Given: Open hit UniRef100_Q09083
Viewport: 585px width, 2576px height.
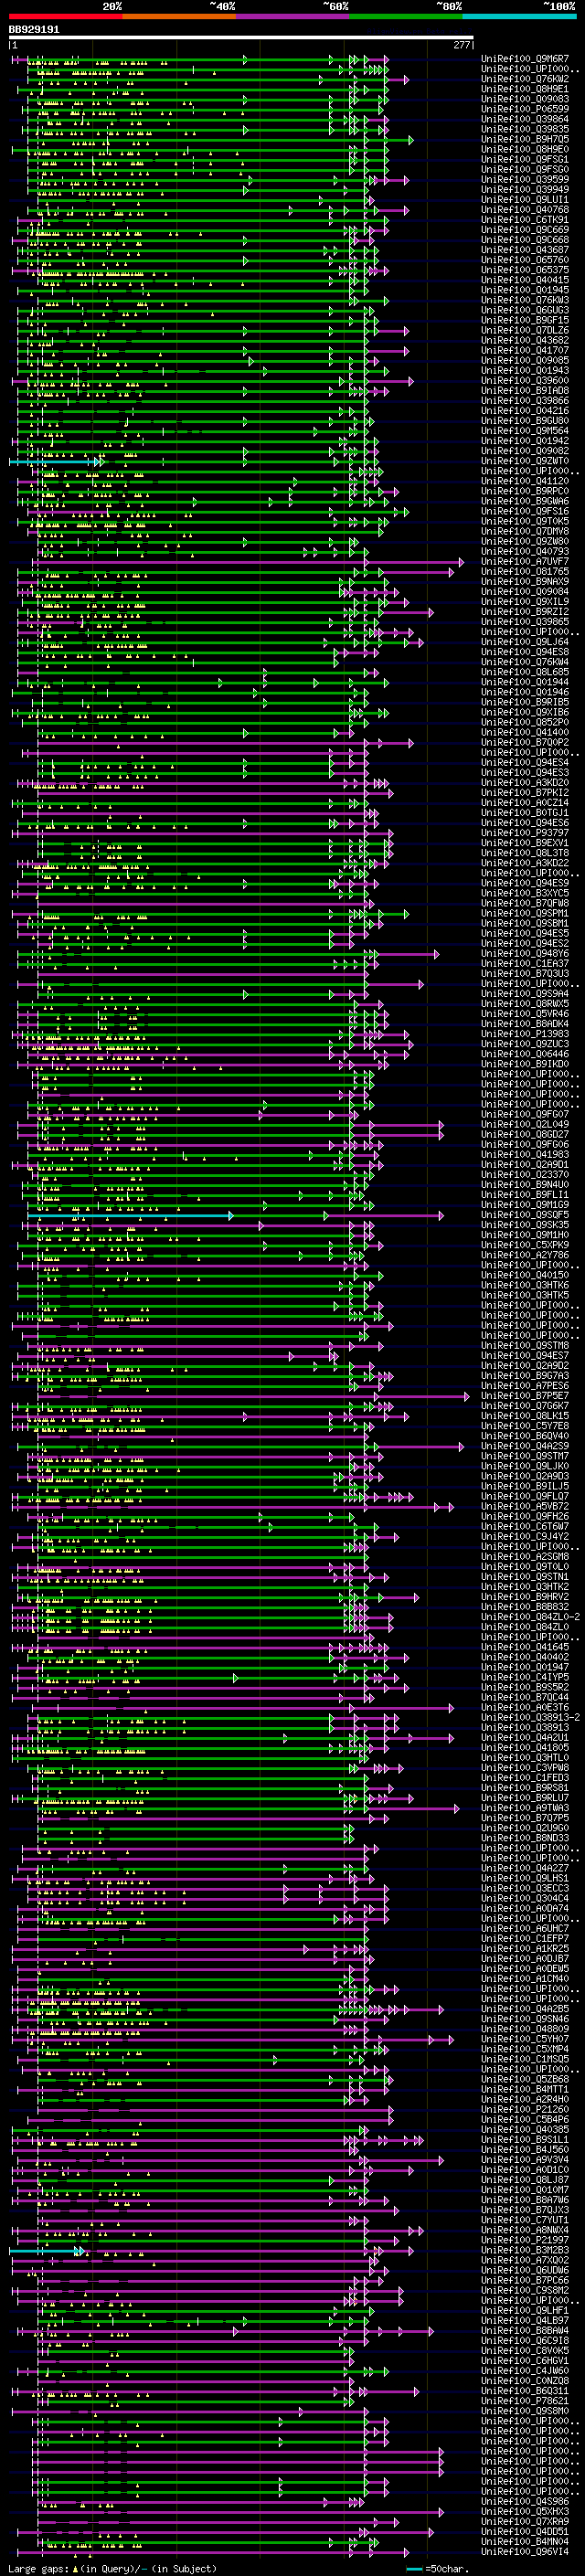Looking at the screenshot, I should point(525,99).
